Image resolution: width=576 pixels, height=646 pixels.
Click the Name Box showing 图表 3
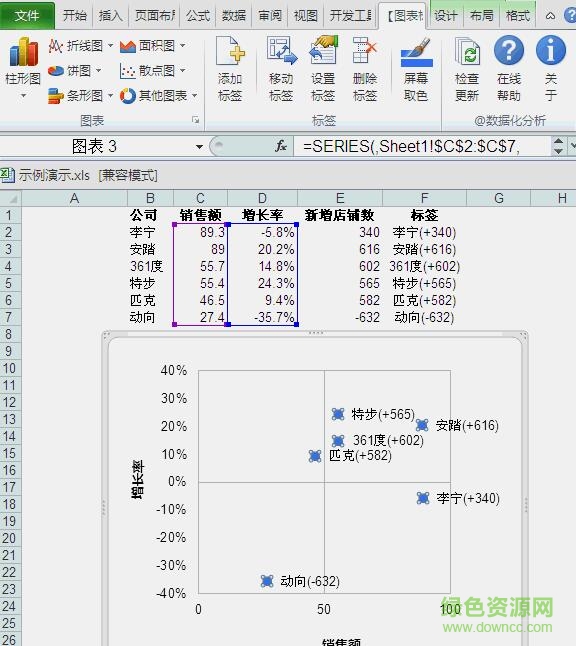pyautogui.click(x=95, y=146)
